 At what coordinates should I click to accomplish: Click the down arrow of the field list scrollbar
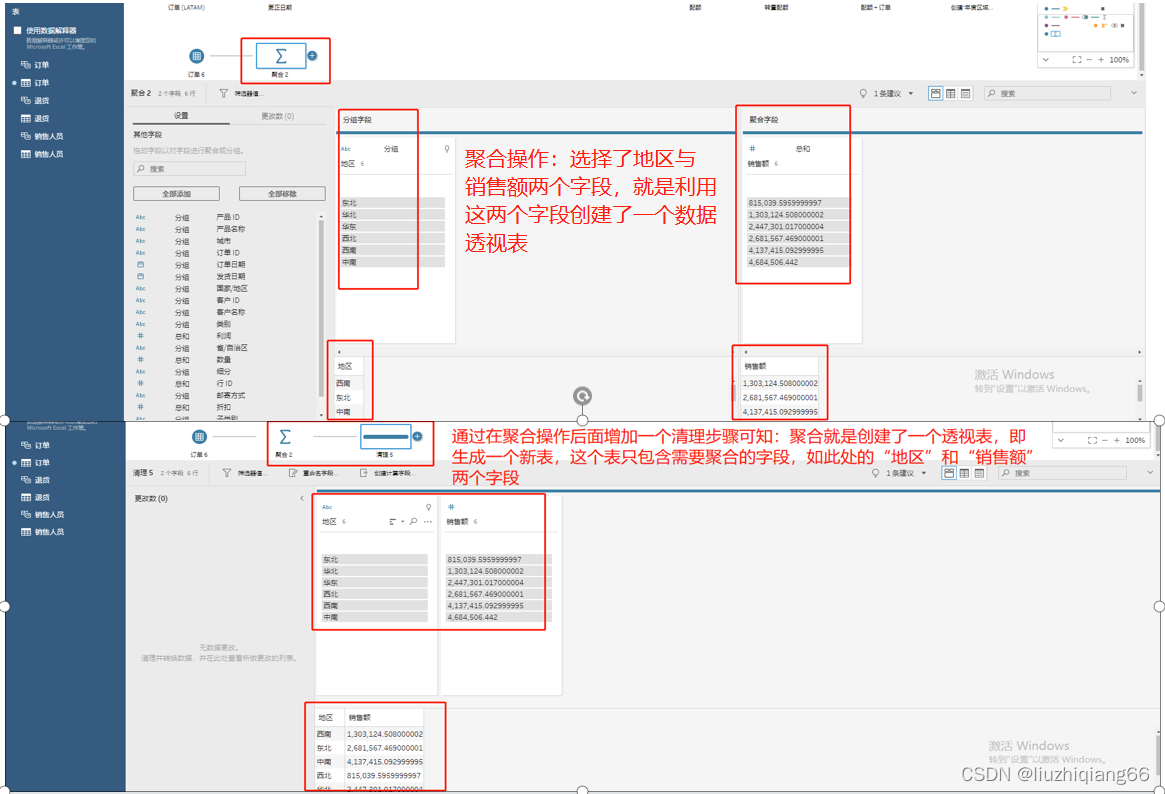[x=322, y=414]
